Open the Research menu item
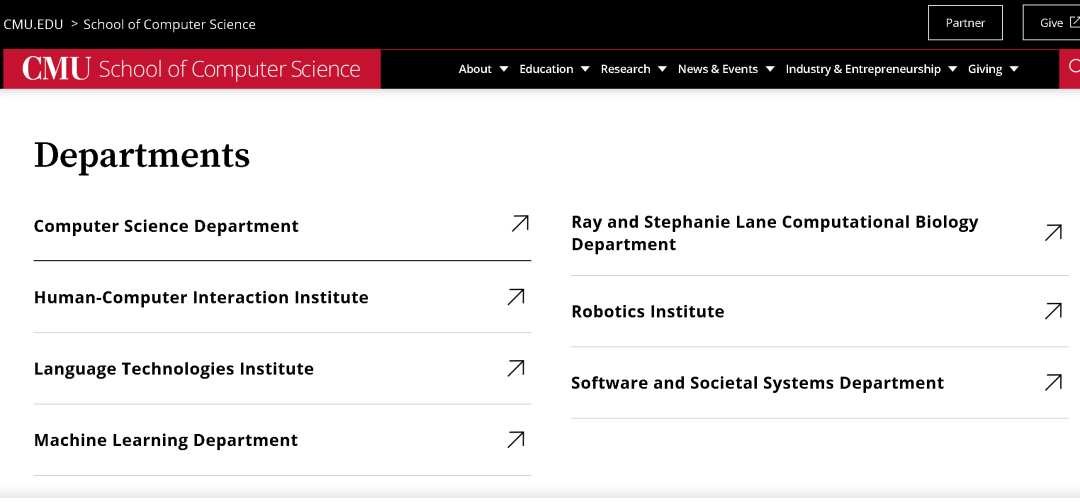Image resolution: width=1080 pixels, height=502 pixels. pos(625,69)
